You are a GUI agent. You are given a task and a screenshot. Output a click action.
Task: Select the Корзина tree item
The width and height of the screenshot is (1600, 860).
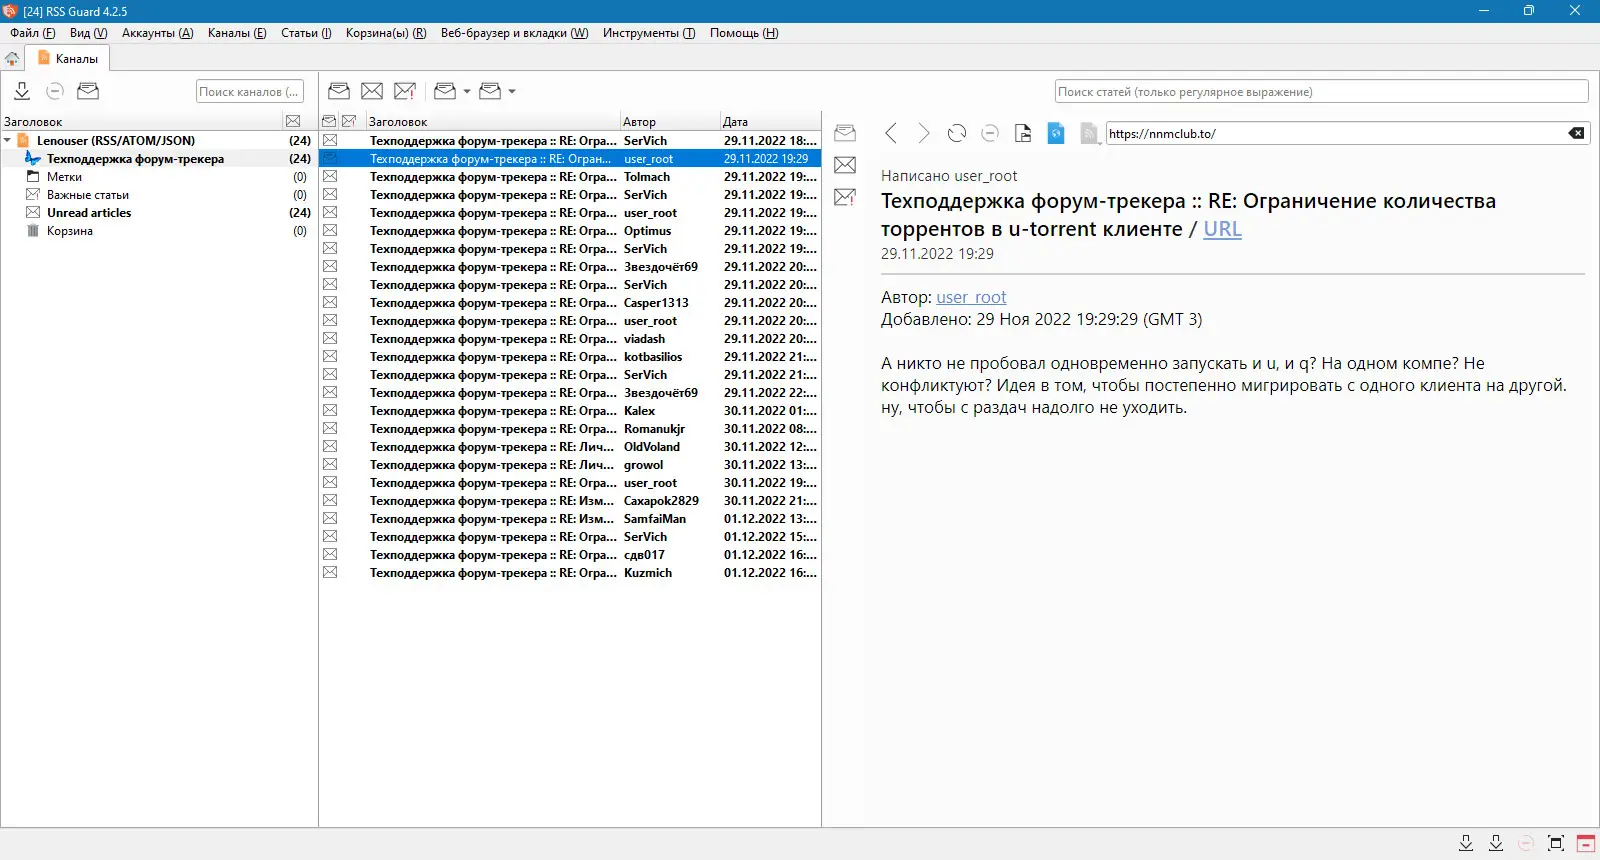click(x=70, y=231)
